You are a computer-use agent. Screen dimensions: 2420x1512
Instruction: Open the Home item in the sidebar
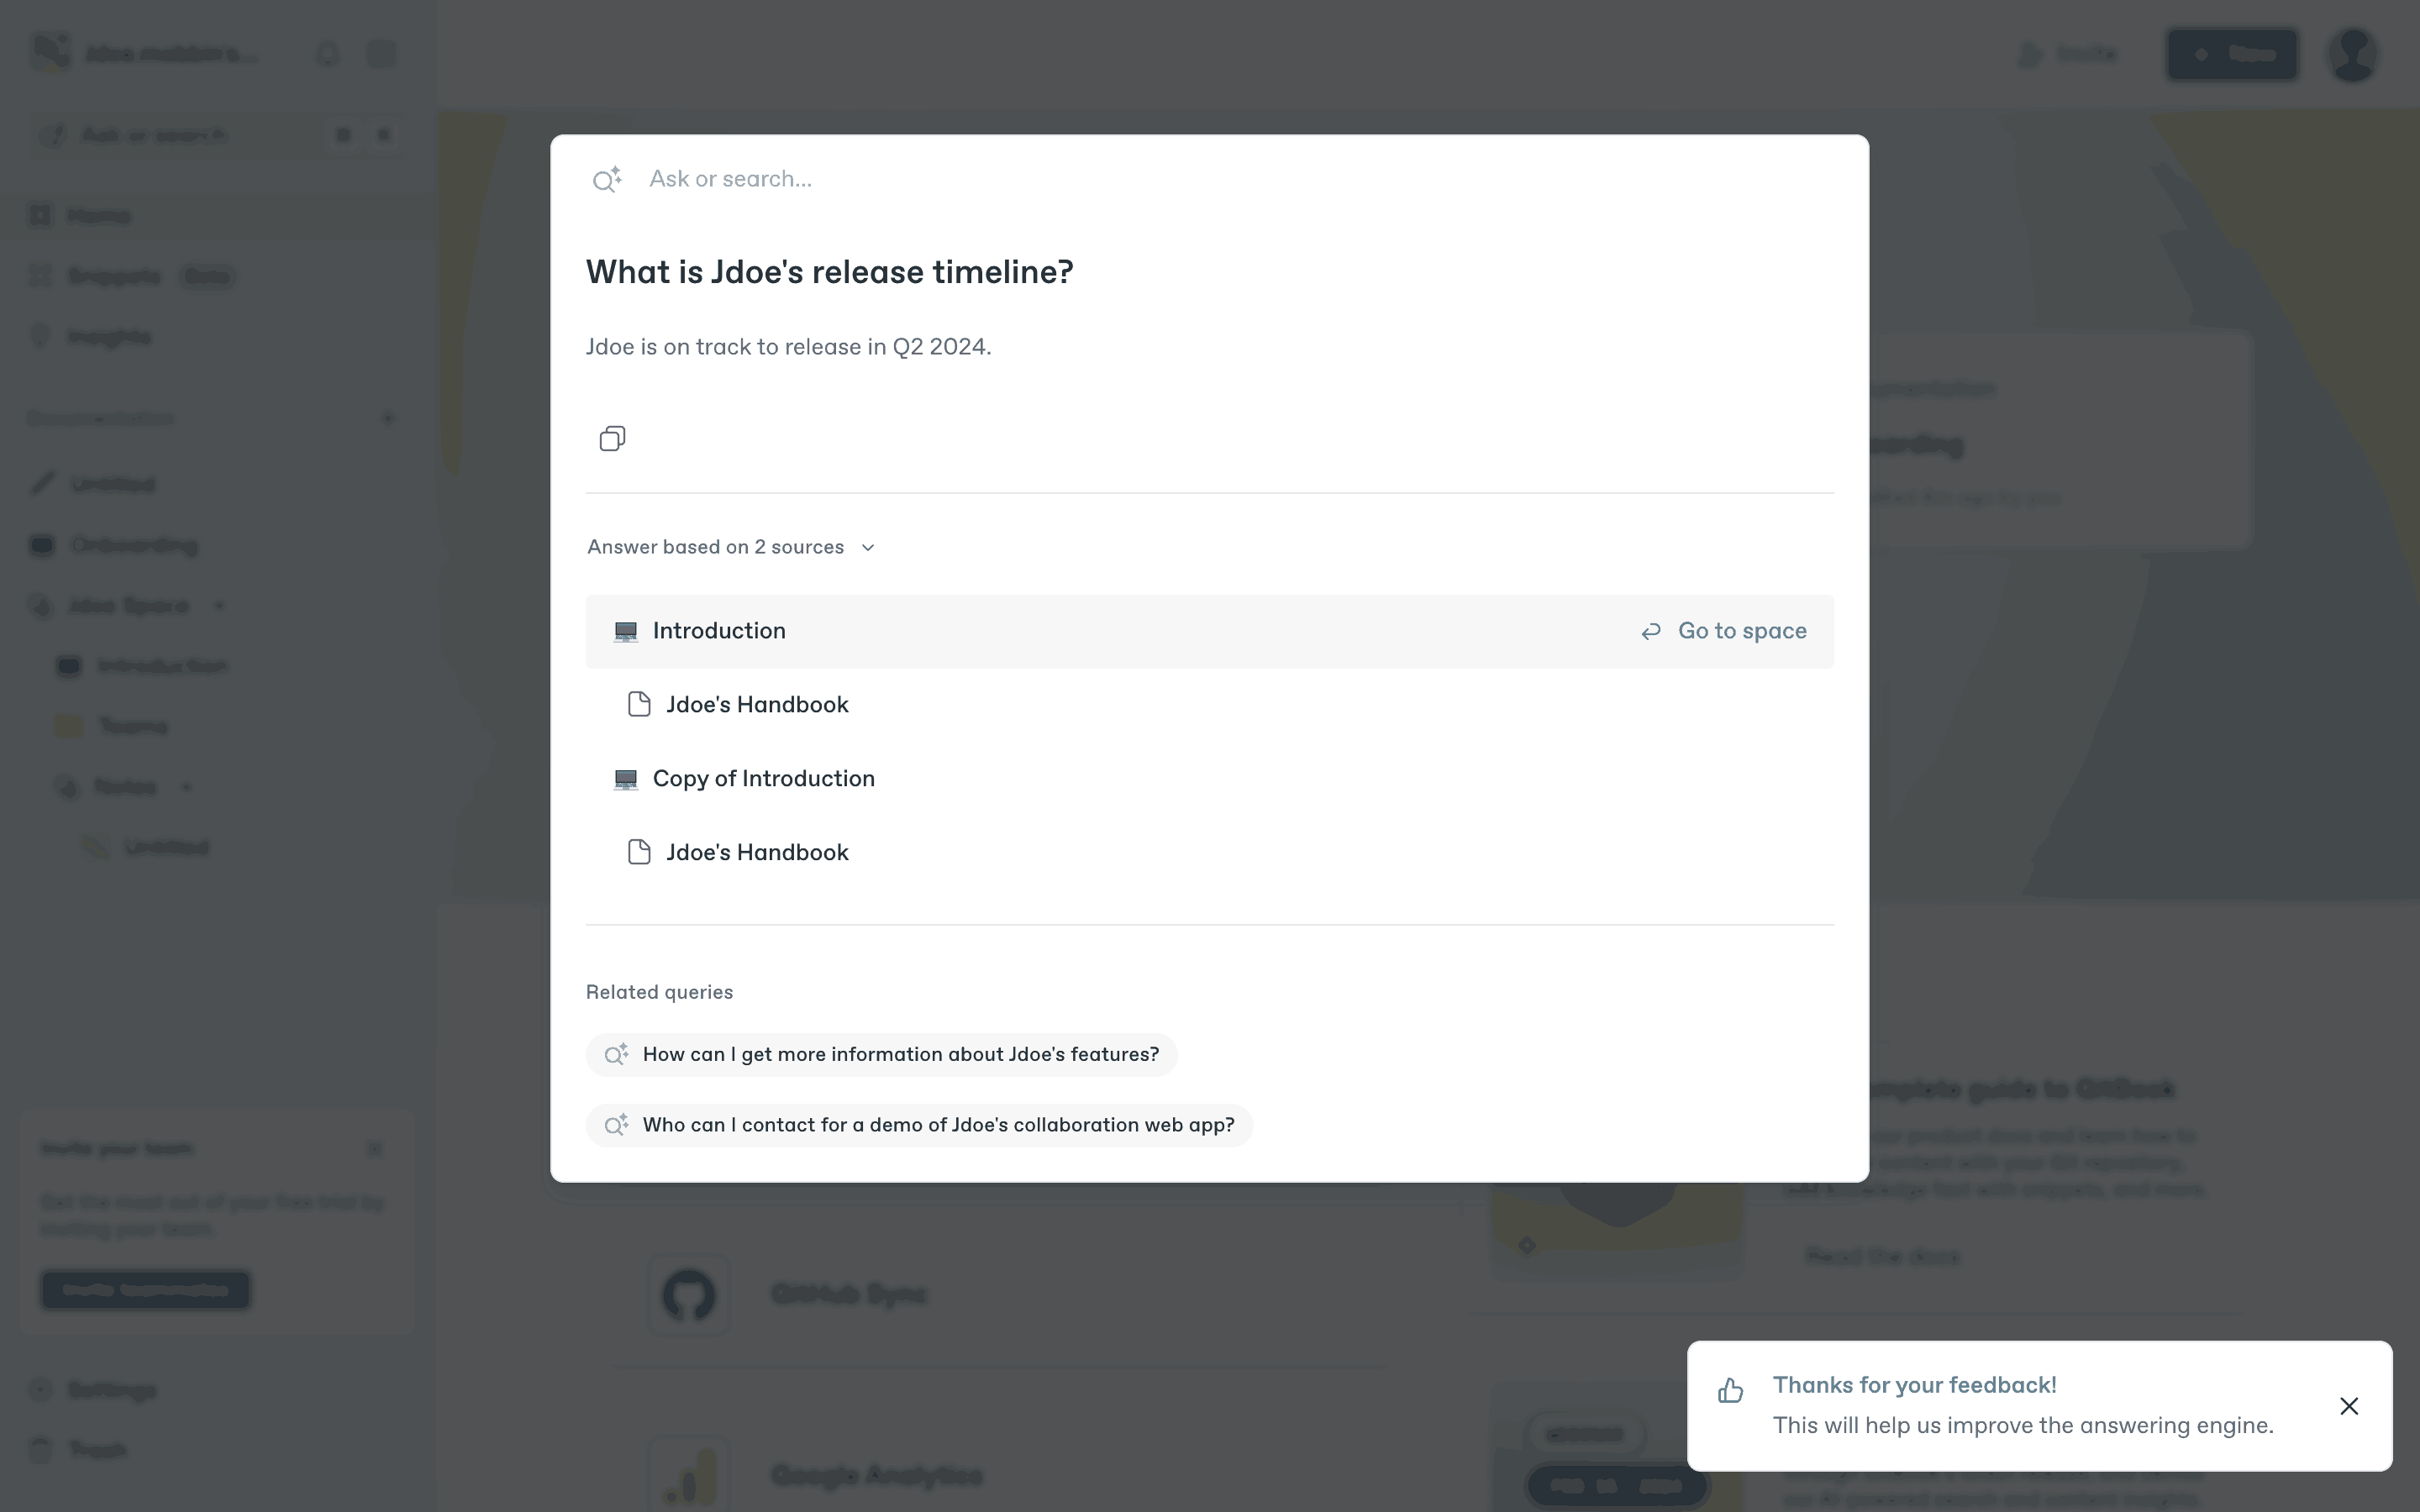(98, 216)
